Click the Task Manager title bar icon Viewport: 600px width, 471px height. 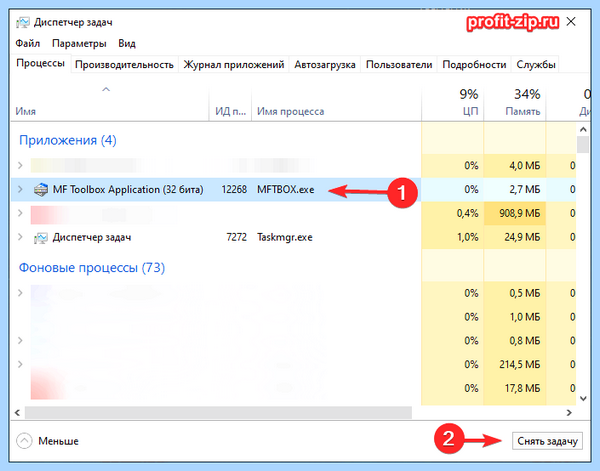pyautogui.click(x=23, y=23)
